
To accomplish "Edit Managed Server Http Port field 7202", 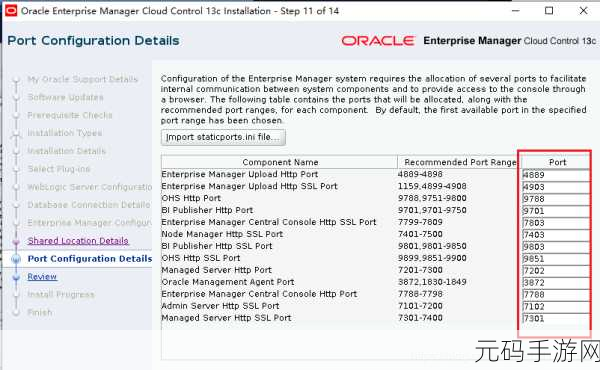I will [556, 271].
